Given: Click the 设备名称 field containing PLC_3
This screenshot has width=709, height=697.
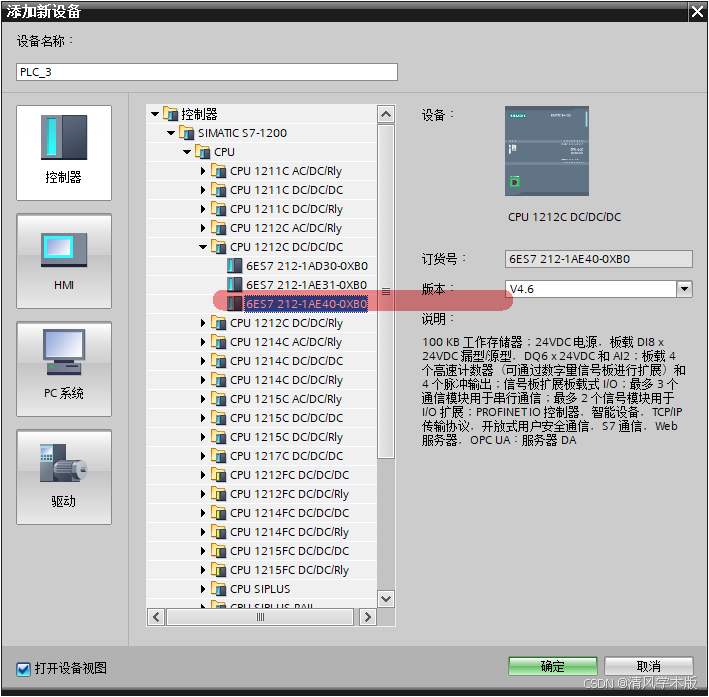Looking at the screenshot, I should (207, 72).
